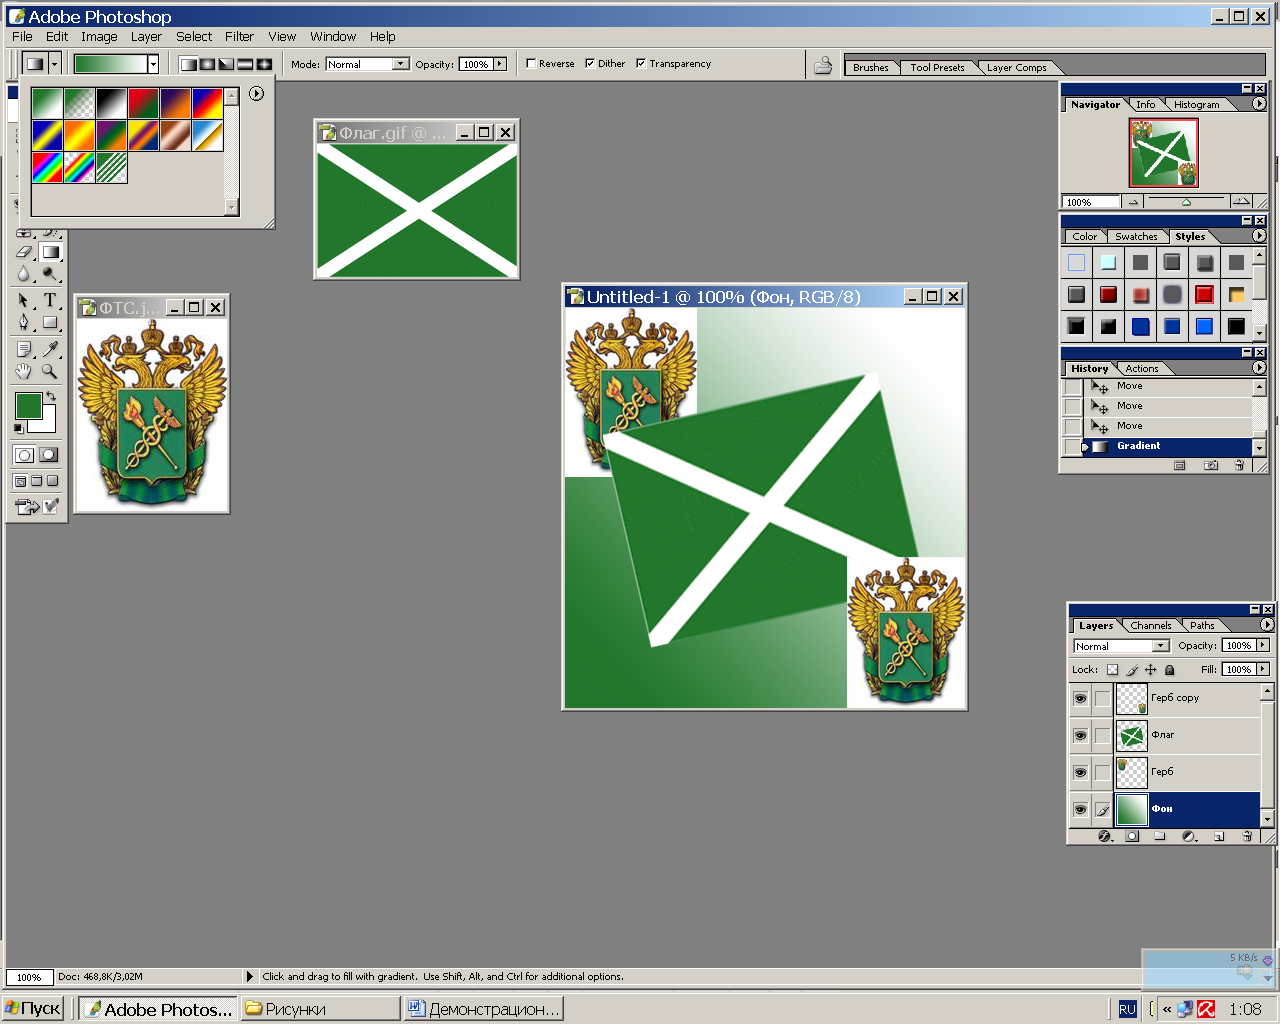Switch to the Channels tab
1280x1024 pixels.
1150,626
